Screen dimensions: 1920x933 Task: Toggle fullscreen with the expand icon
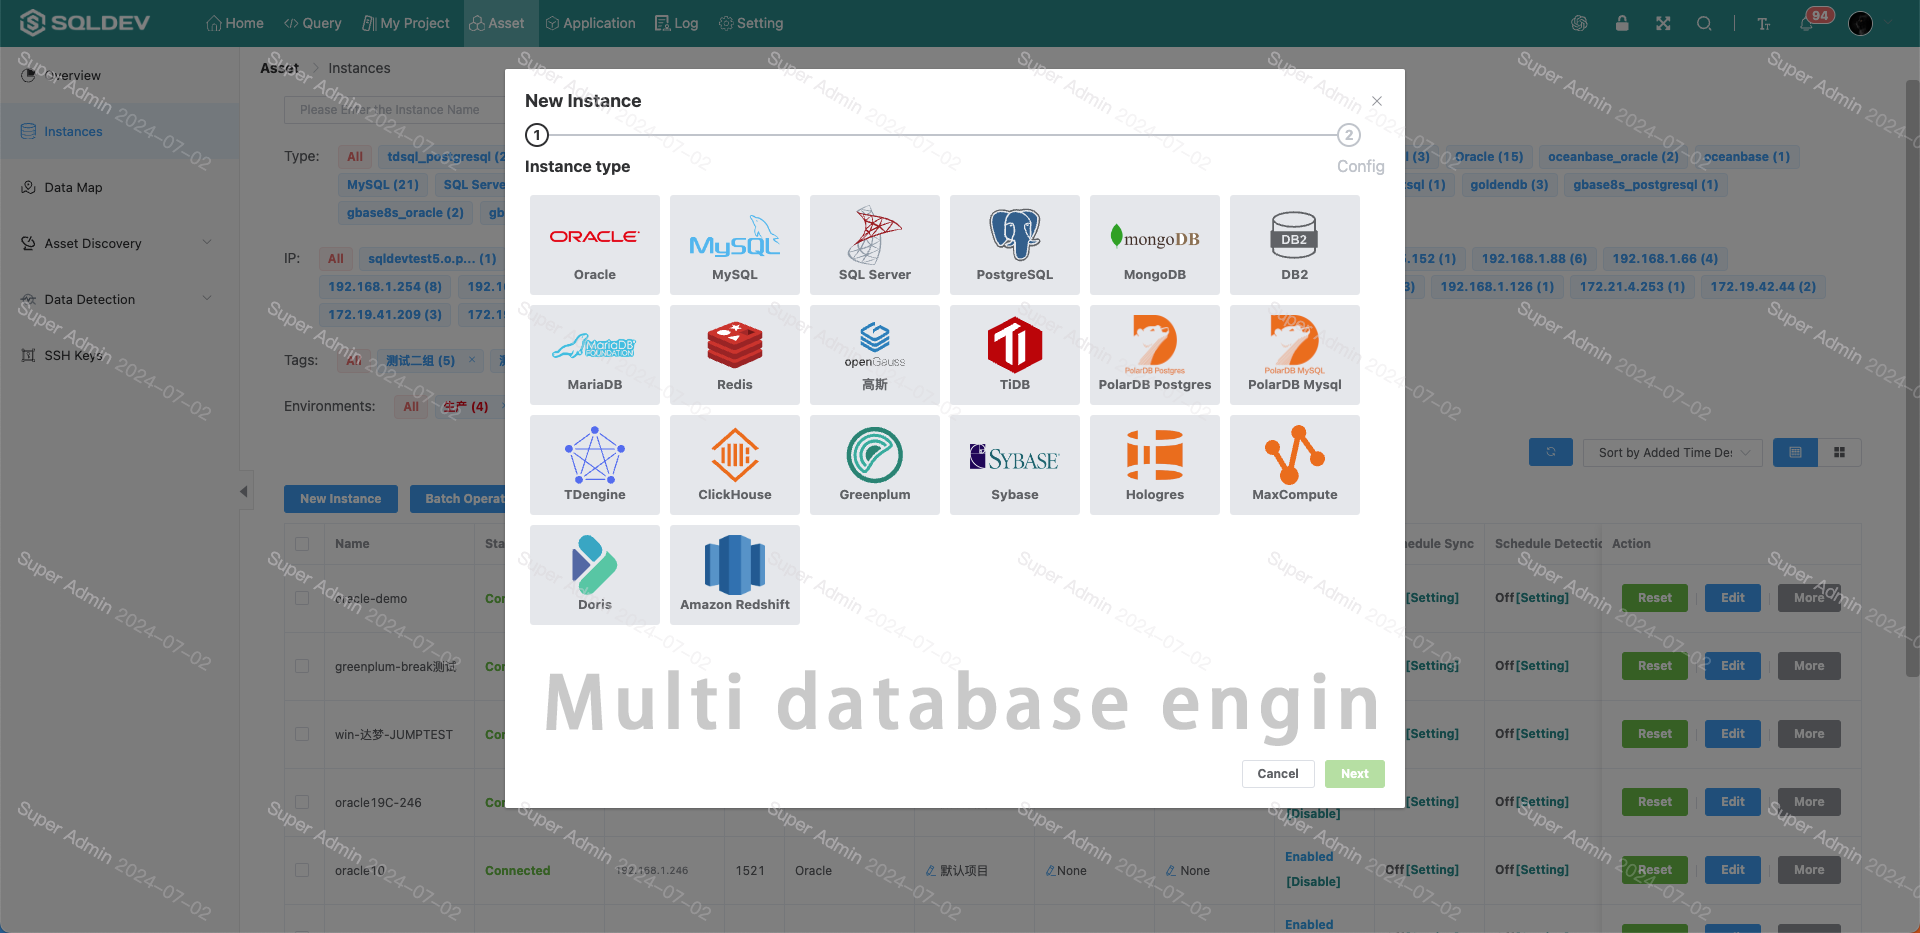pyautogui.click(x=1663, y=23)
